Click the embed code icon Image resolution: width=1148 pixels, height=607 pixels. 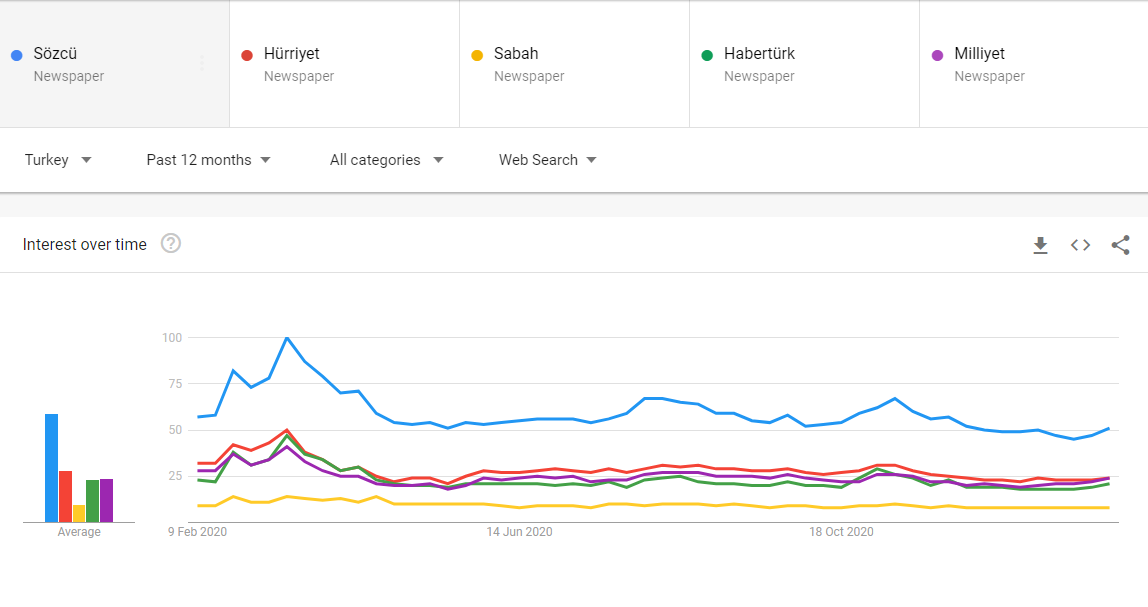(1080, 245)
